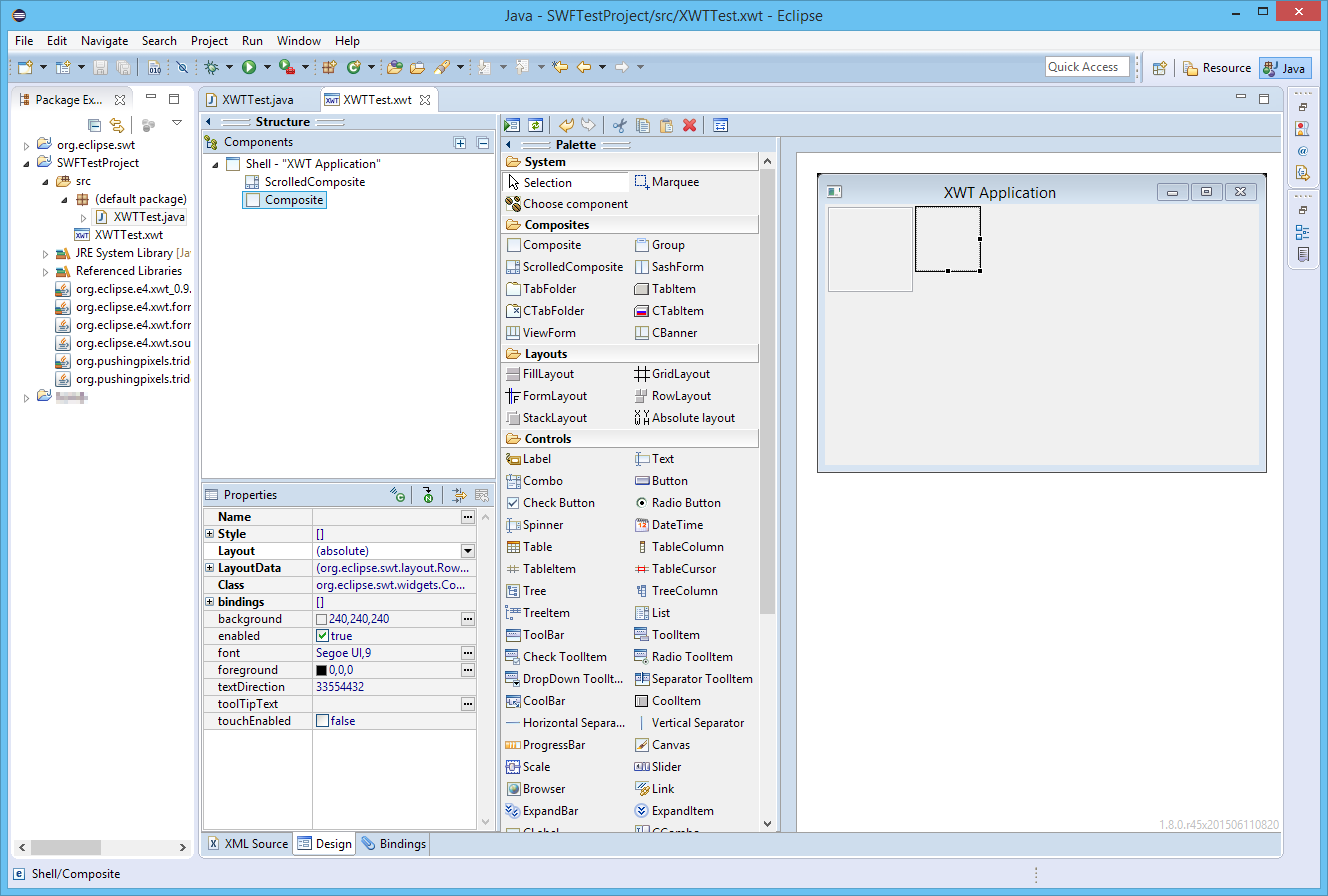Pick the Canvas control in Palette
The image size is (1328, 896).
tap(662, 745)
